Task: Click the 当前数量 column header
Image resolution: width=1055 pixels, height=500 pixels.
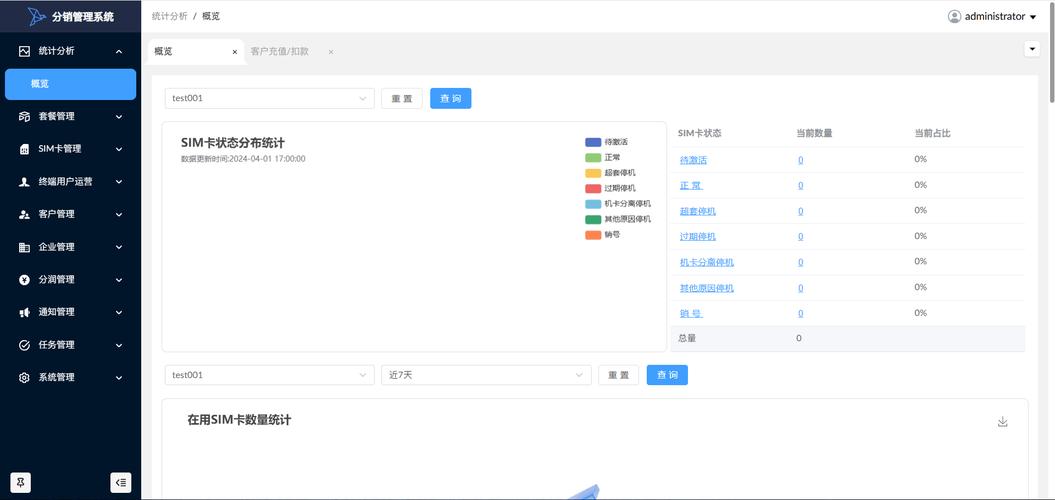Action: [x=814, y=133]
